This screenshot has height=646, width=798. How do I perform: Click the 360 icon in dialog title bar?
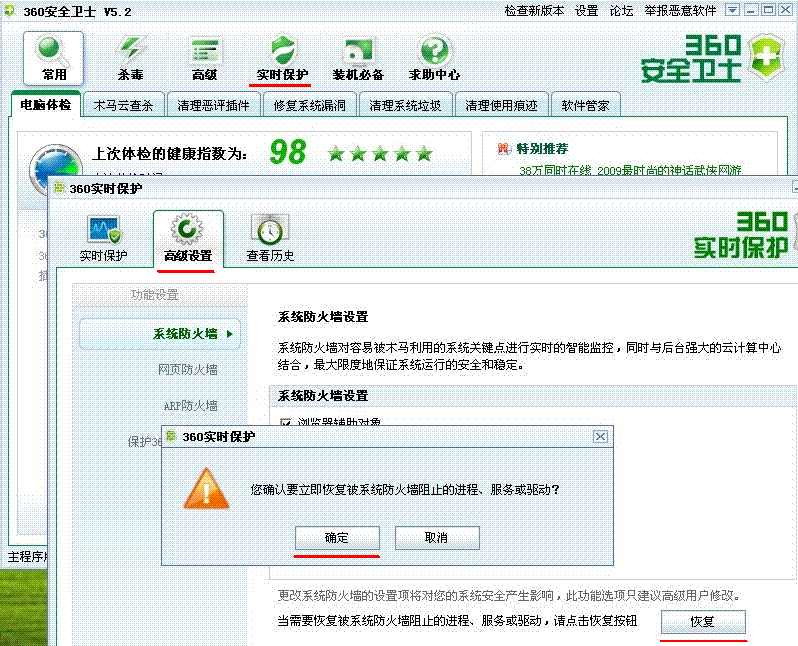pos(170,436)
